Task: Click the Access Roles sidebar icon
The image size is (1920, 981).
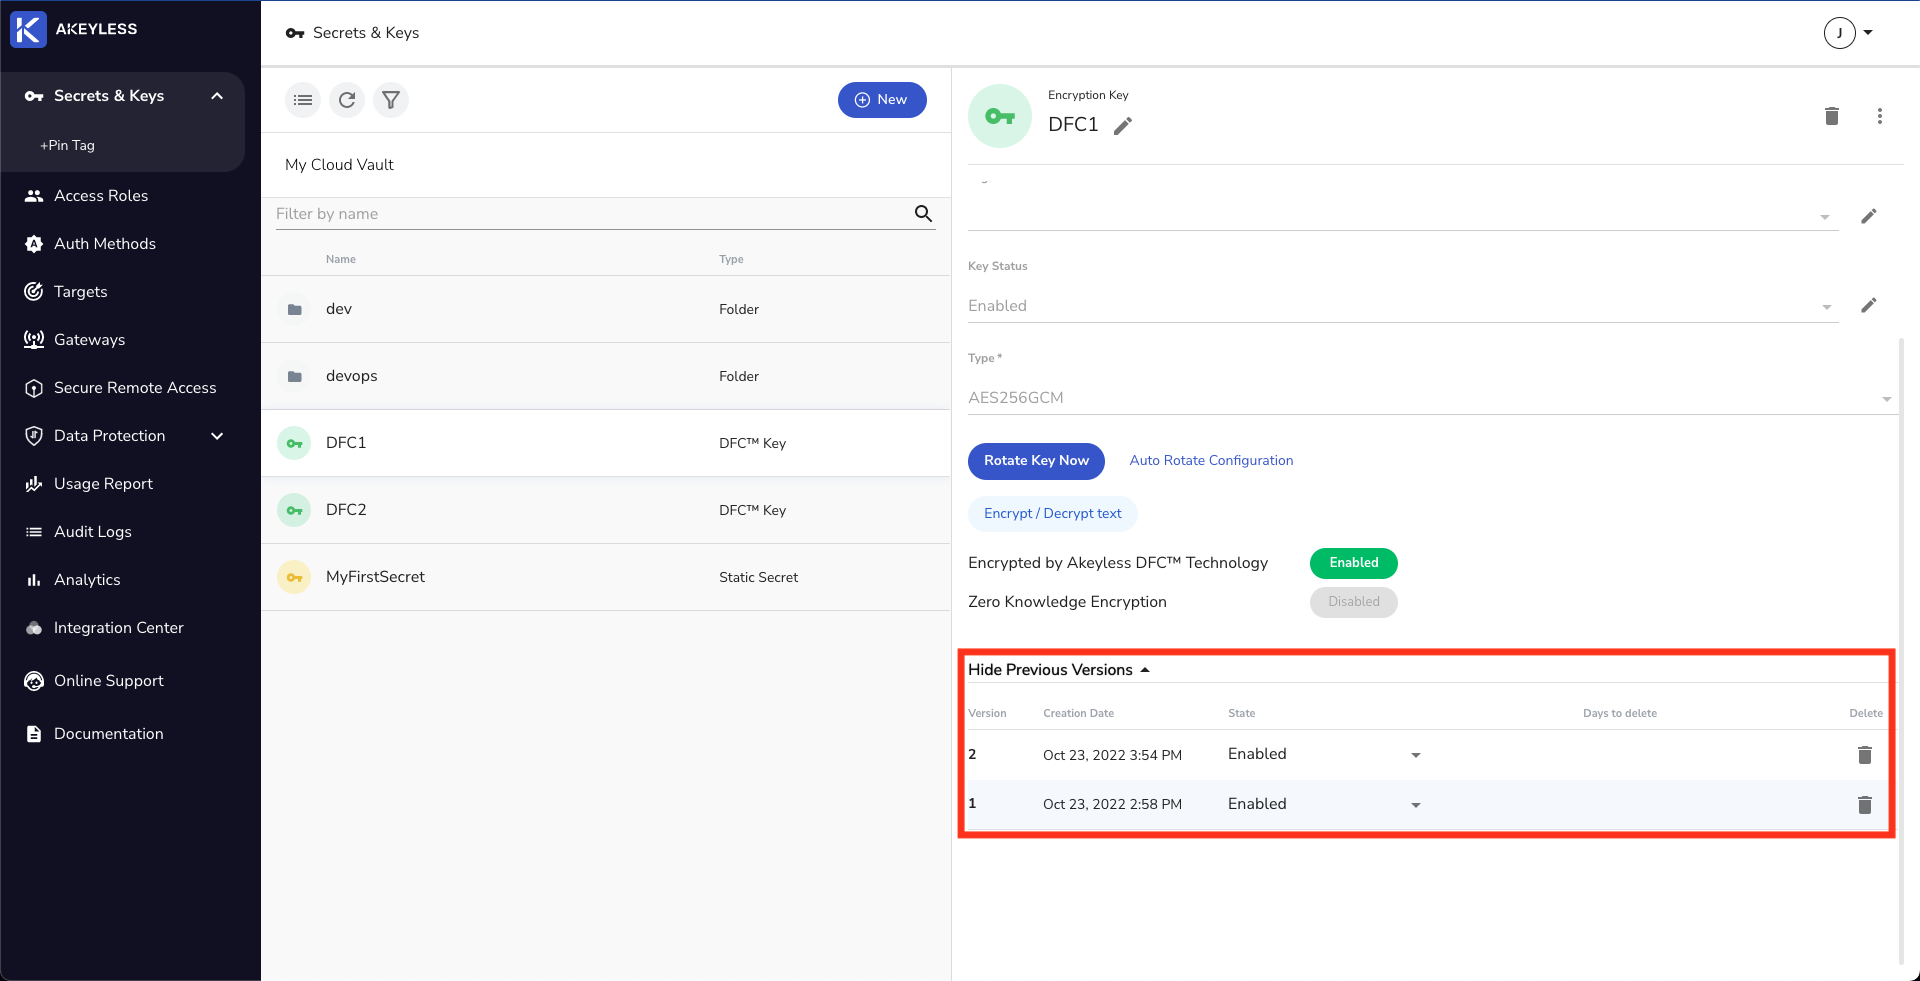Action: pos(34,196)
